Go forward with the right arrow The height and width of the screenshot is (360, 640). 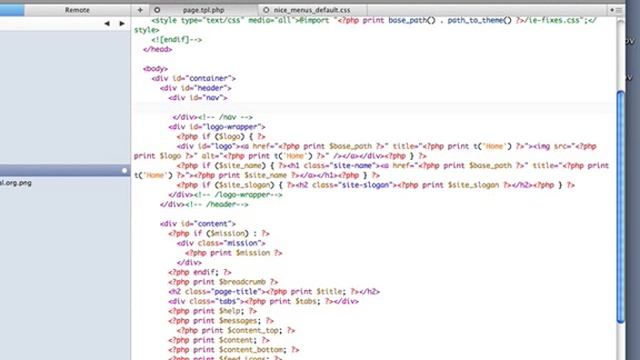(x=122, y=24)
